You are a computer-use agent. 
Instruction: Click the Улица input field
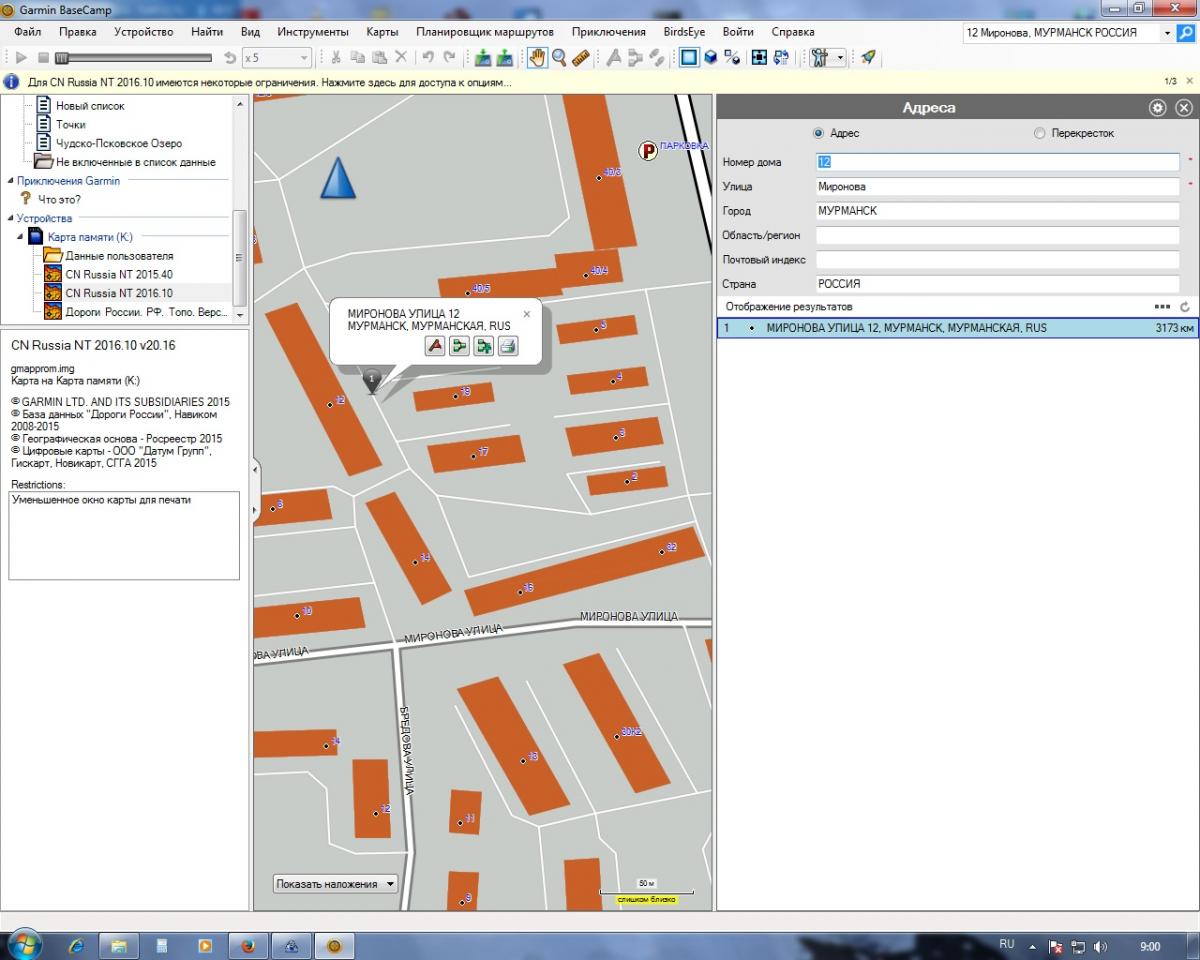[x=997, y=186]
